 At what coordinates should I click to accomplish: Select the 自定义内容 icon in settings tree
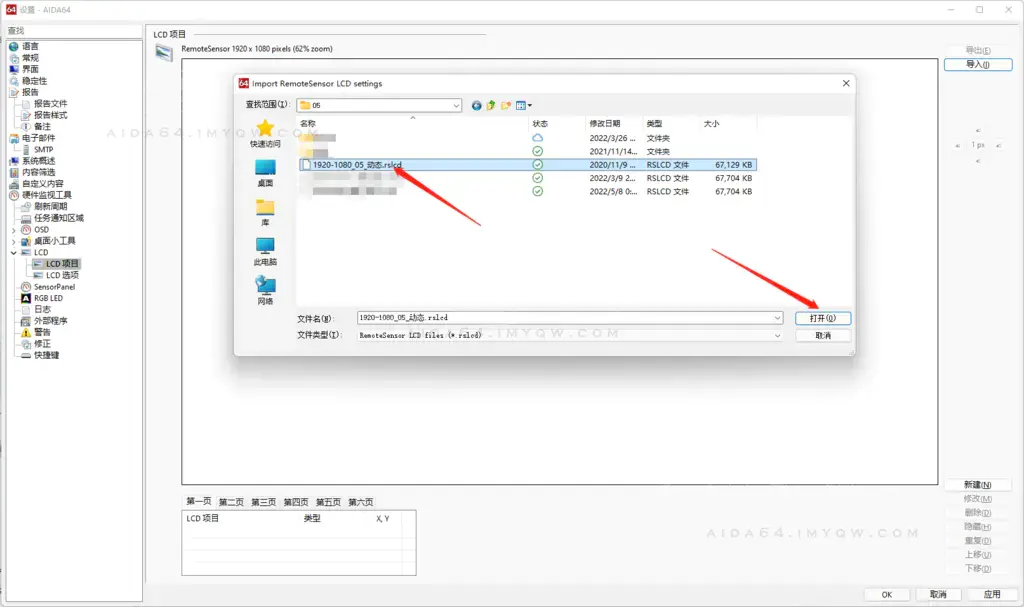(x=14, y=184)
